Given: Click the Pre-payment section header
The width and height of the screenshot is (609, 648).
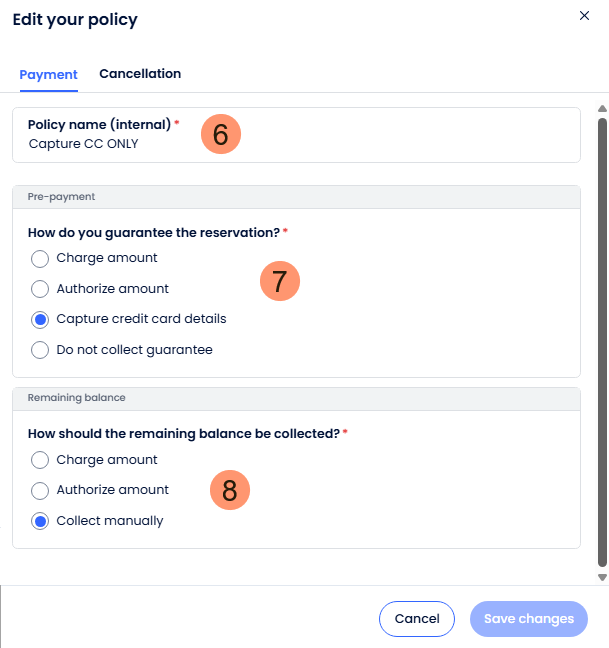Looking at the screenshot, I should tap(296, 197).
